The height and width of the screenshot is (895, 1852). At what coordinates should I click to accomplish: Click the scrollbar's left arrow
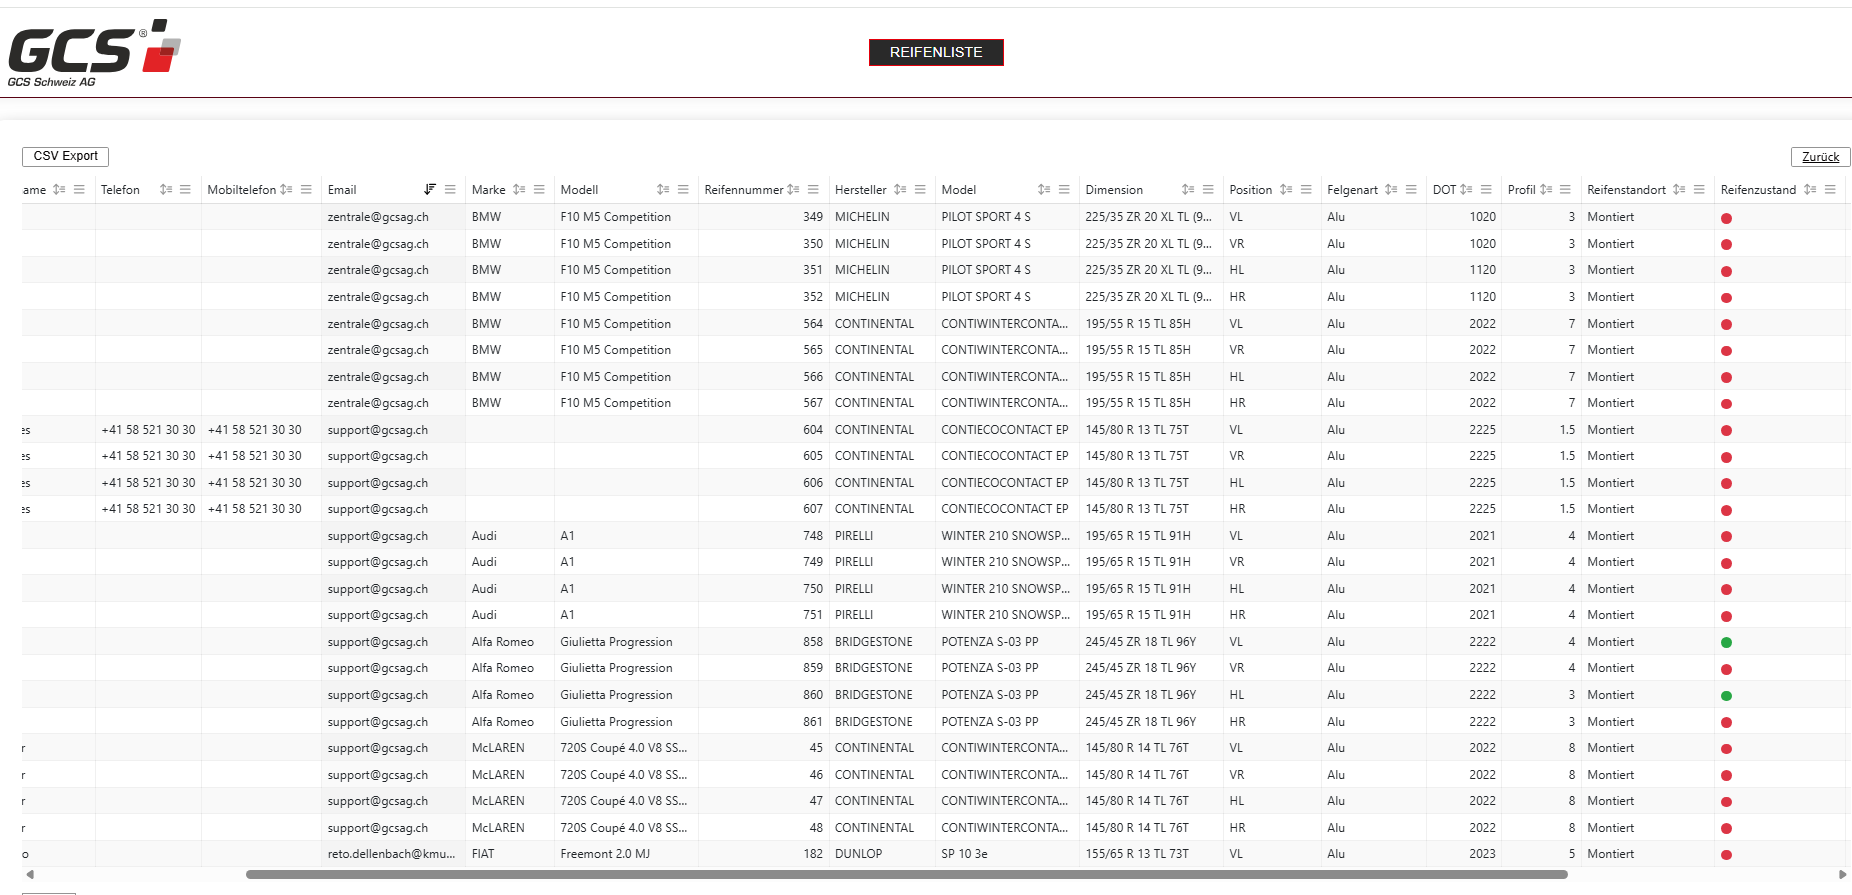[x=30, y=874]
